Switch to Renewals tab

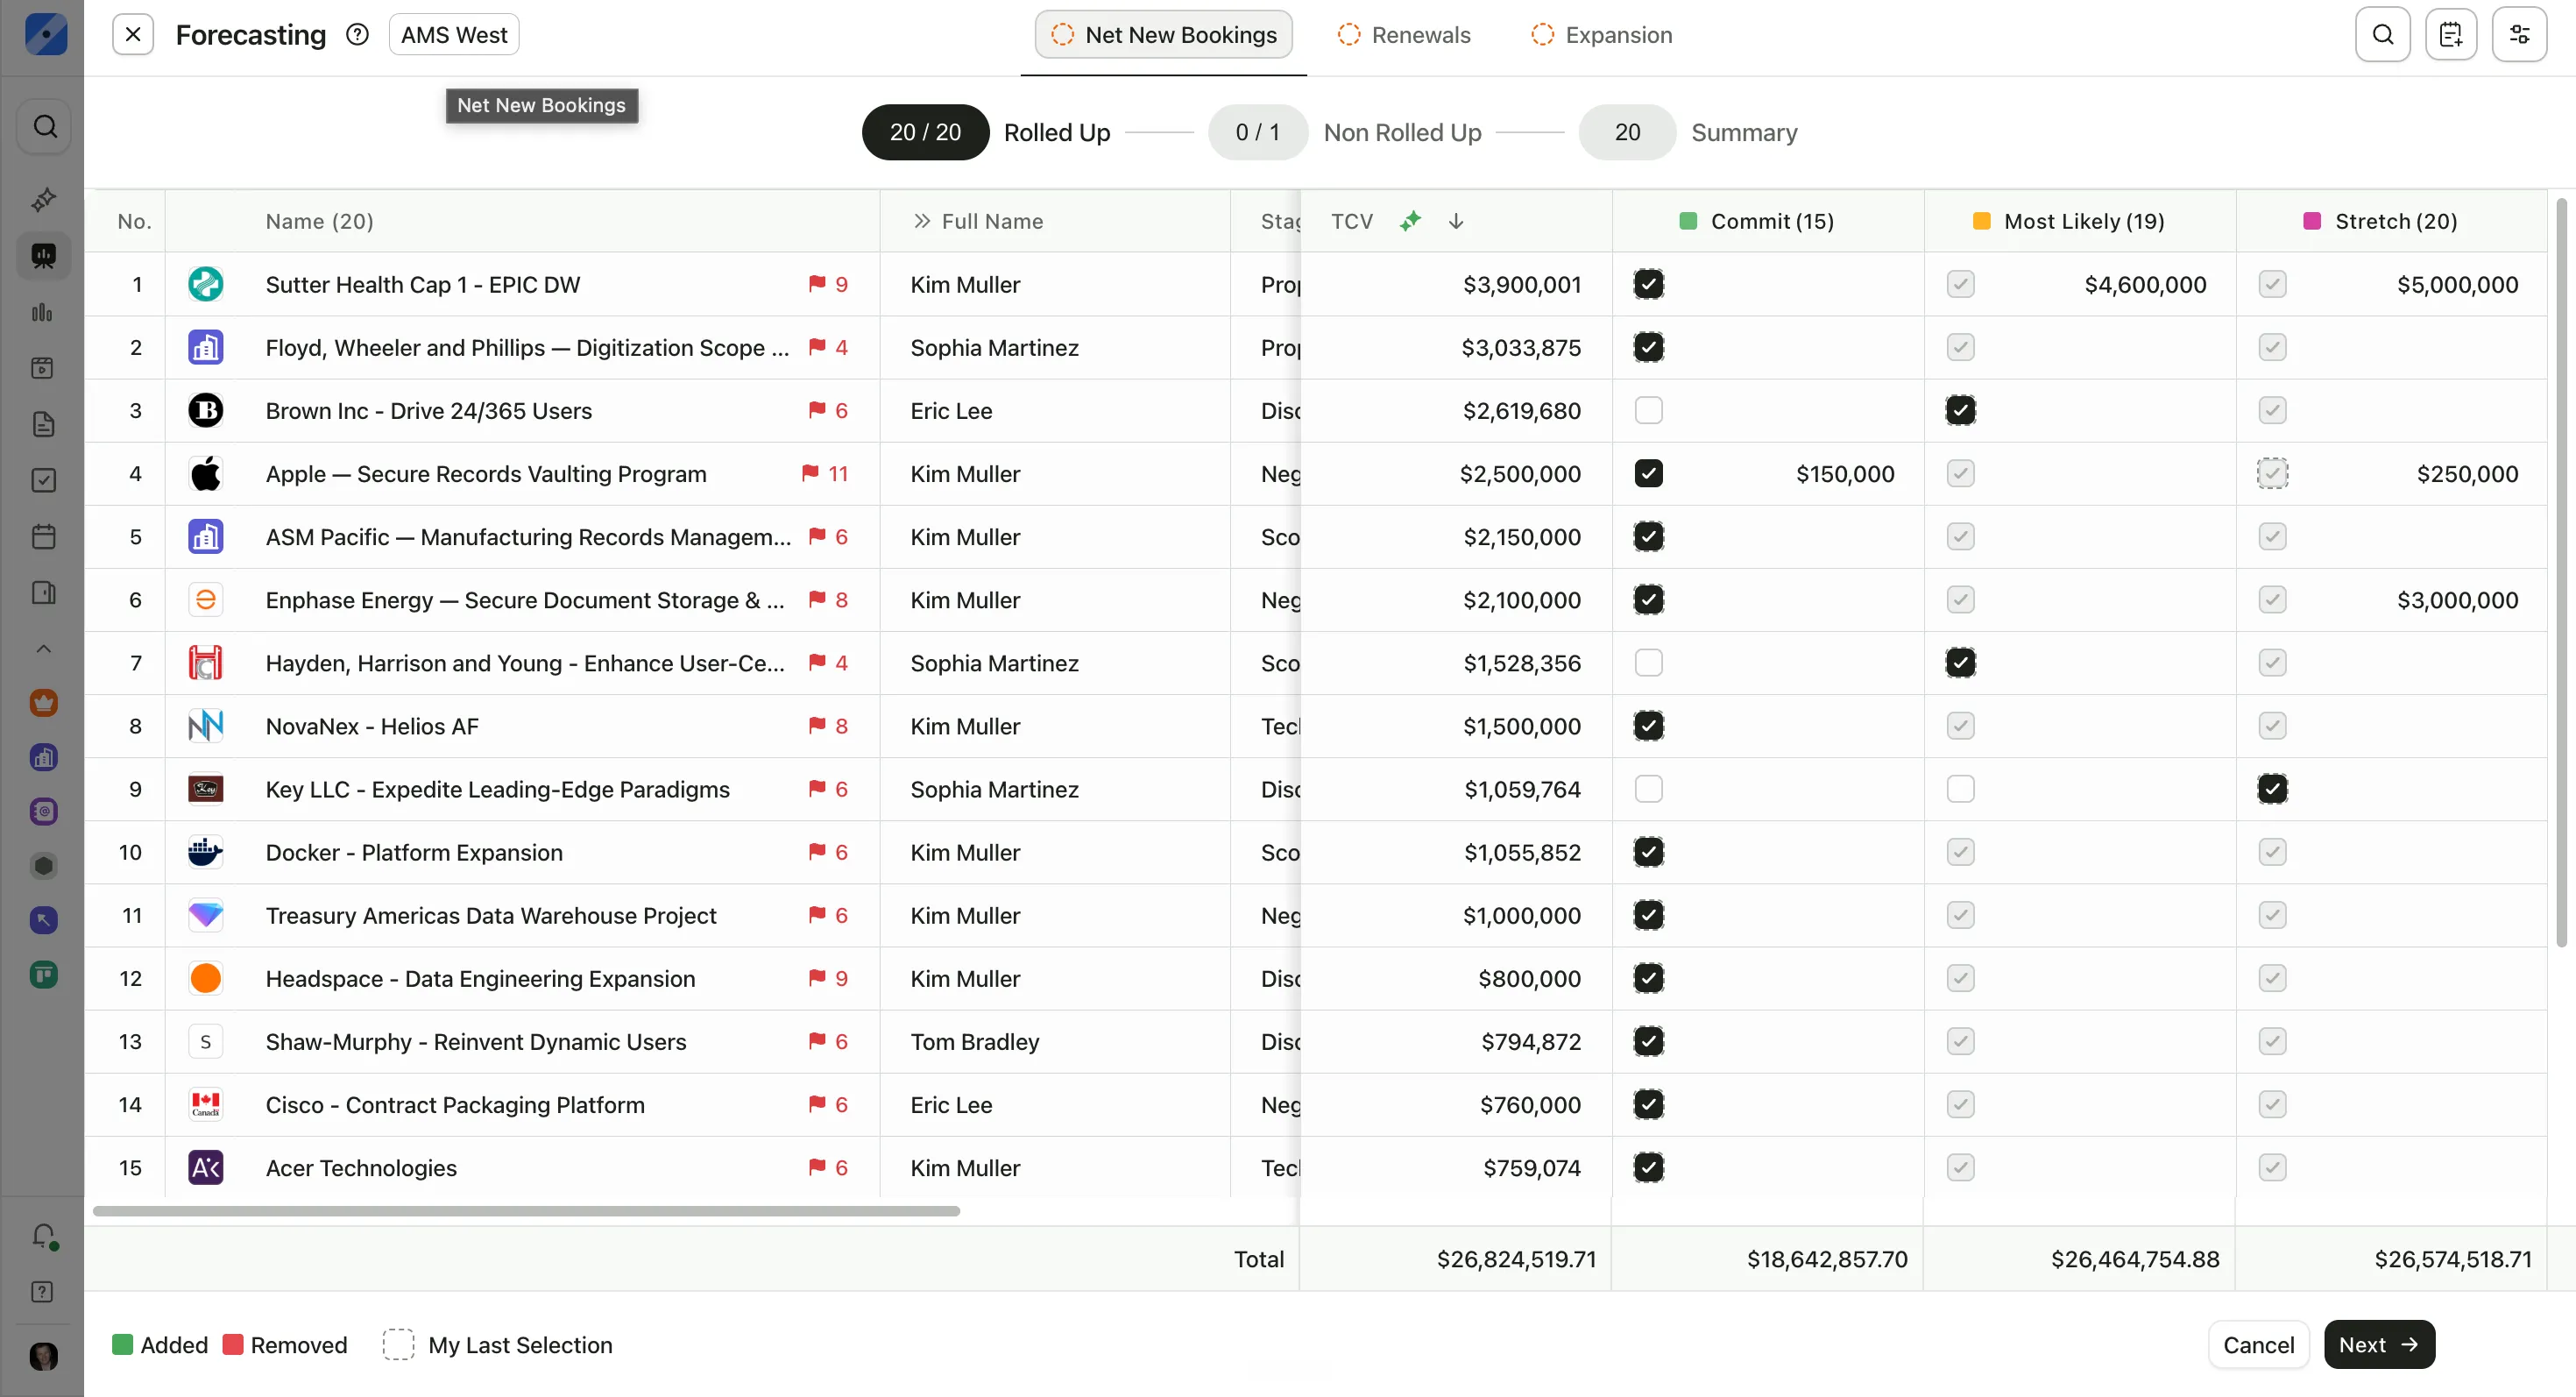click(x=1404, y=35)
